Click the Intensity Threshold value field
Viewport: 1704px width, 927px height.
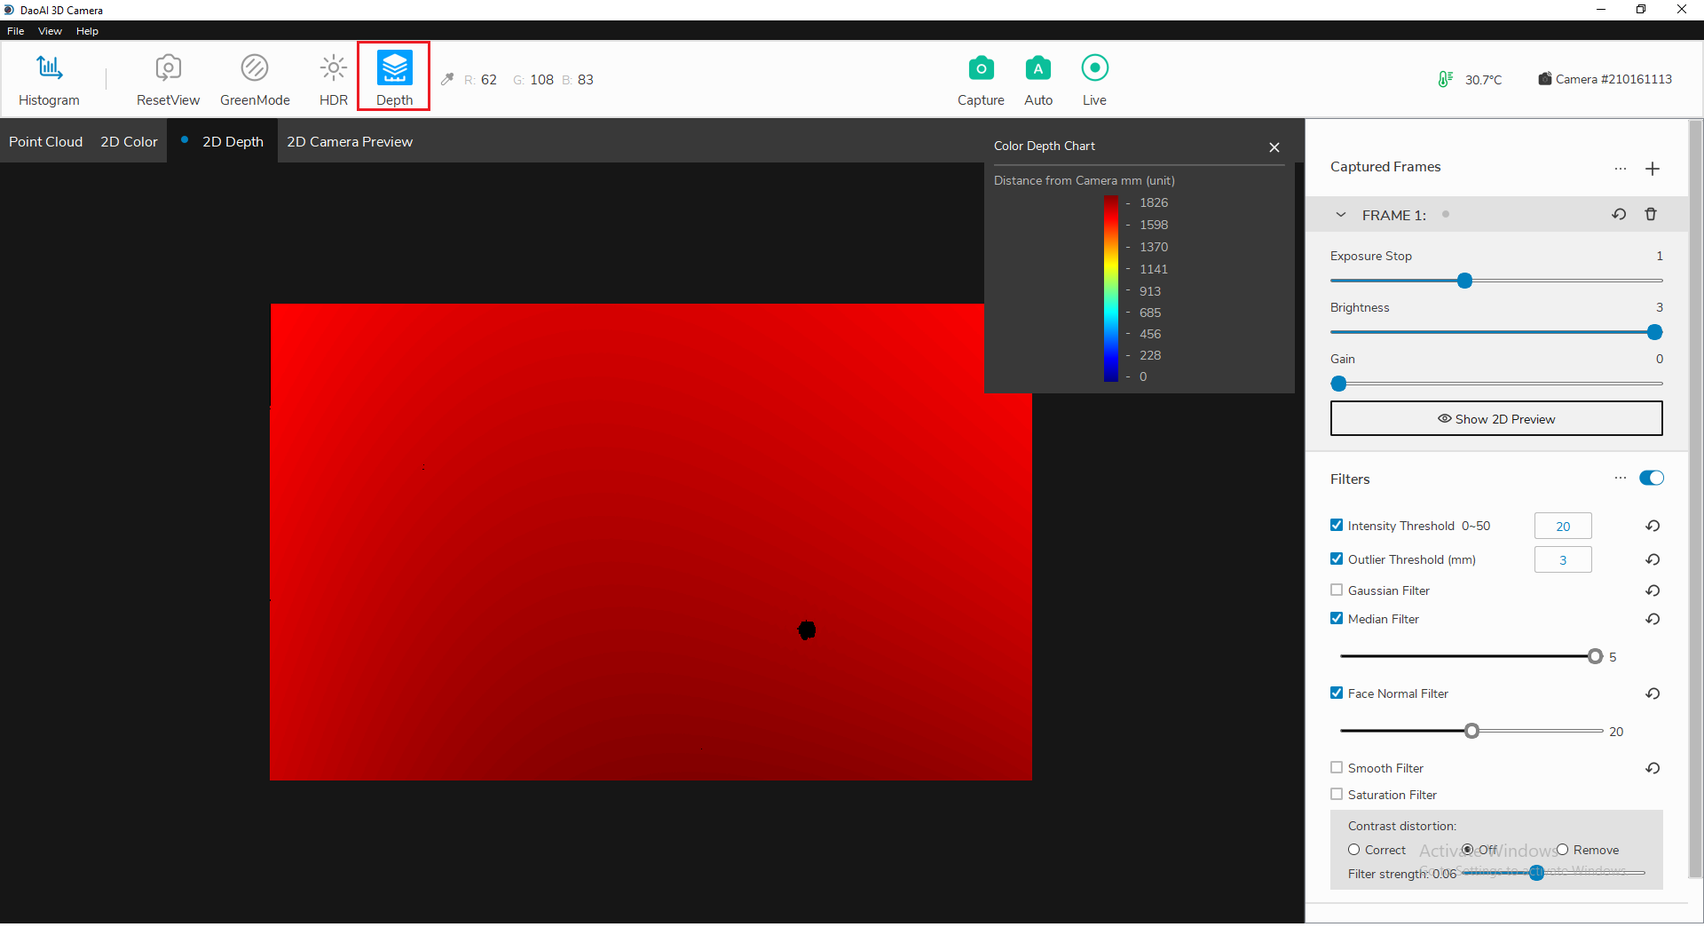click(1562, 526)
